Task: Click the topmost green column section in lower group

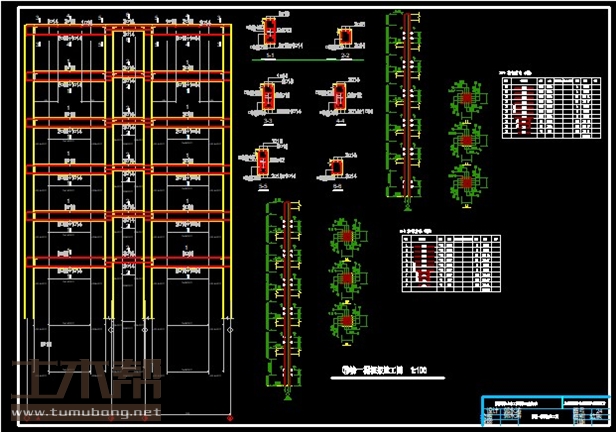Action: [x=346, y=237]
